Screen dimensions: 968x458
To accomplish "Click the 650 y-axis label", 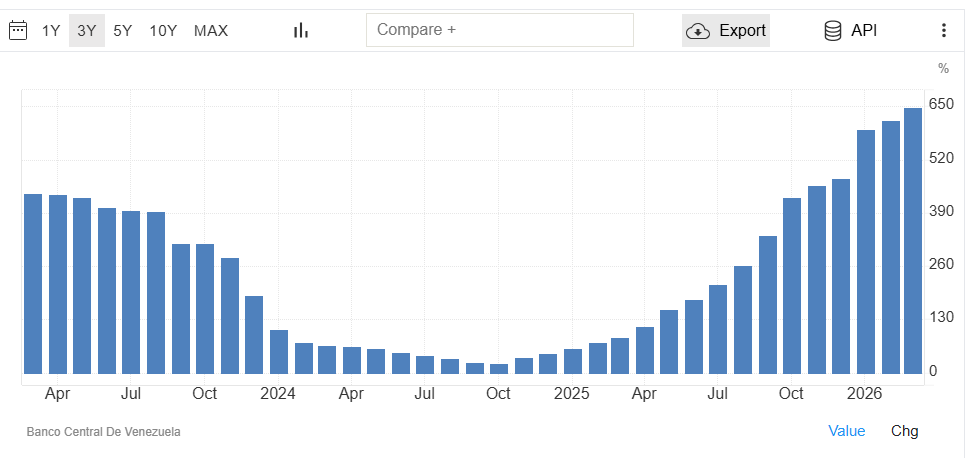I will pyautogui.click(x=941, y=103).
